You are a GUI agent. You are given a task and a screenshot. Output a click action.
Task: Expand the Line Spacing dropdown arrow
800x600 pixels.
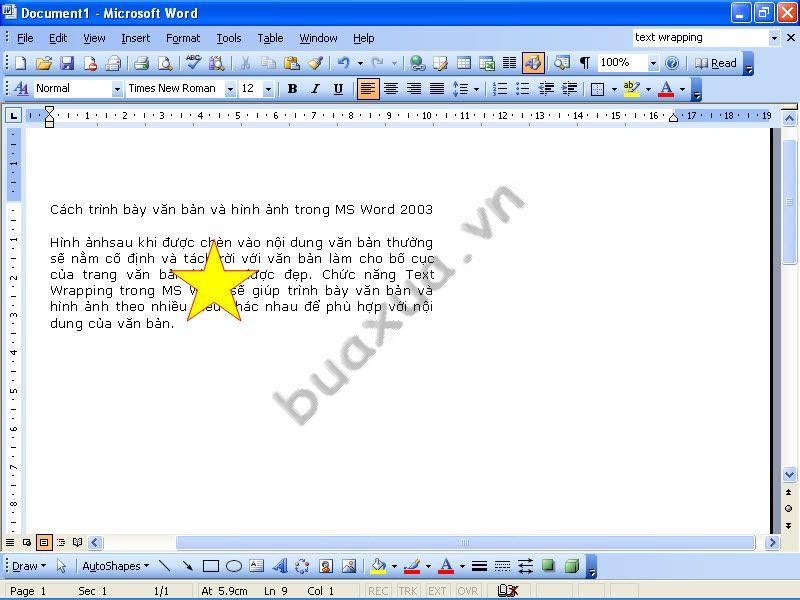click(x=477, y=89)
